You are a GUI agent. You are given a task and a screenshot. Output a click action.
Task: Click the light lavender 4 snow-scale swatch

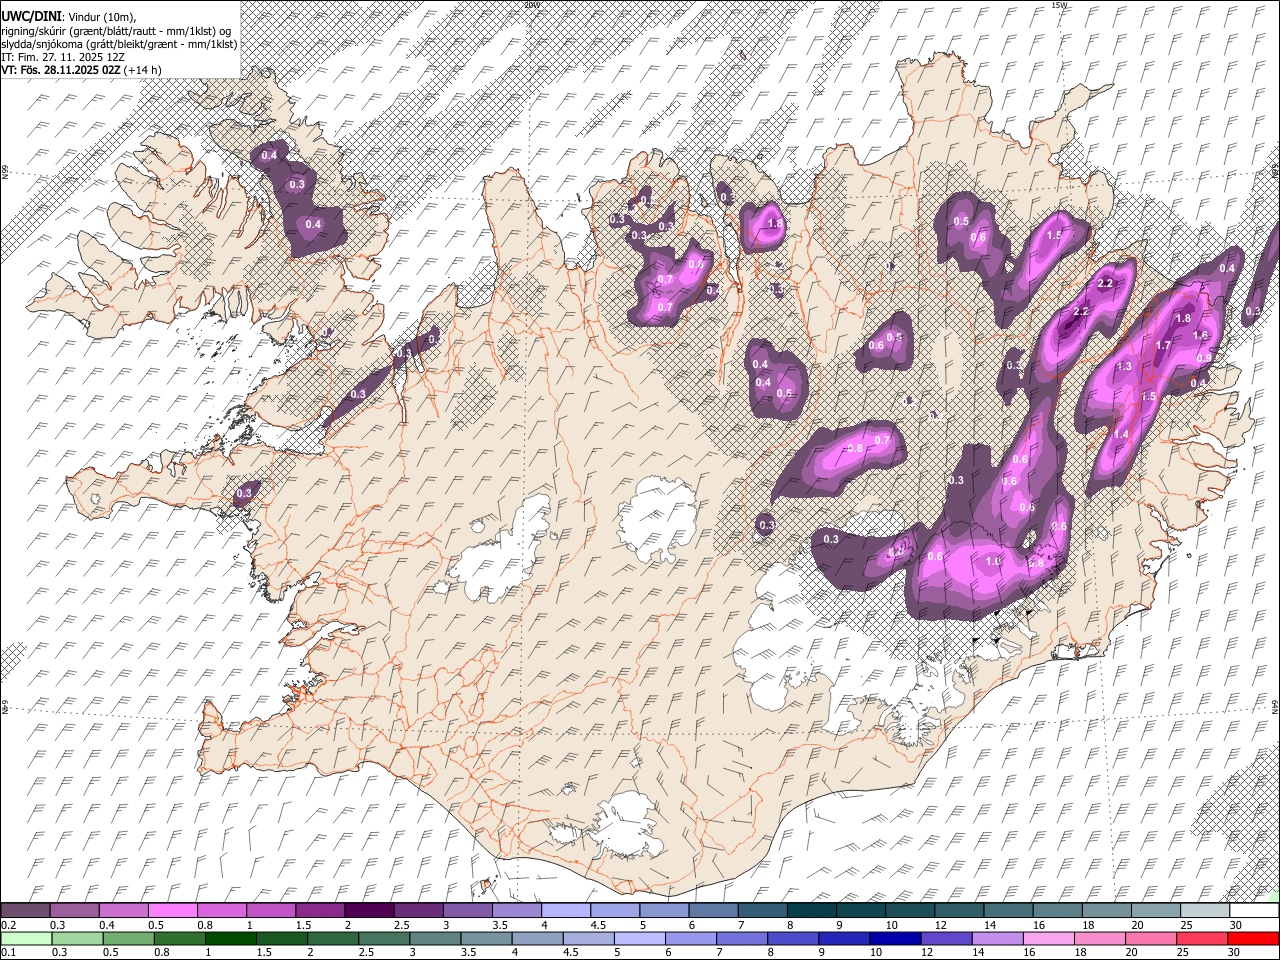tap(566, 911)
